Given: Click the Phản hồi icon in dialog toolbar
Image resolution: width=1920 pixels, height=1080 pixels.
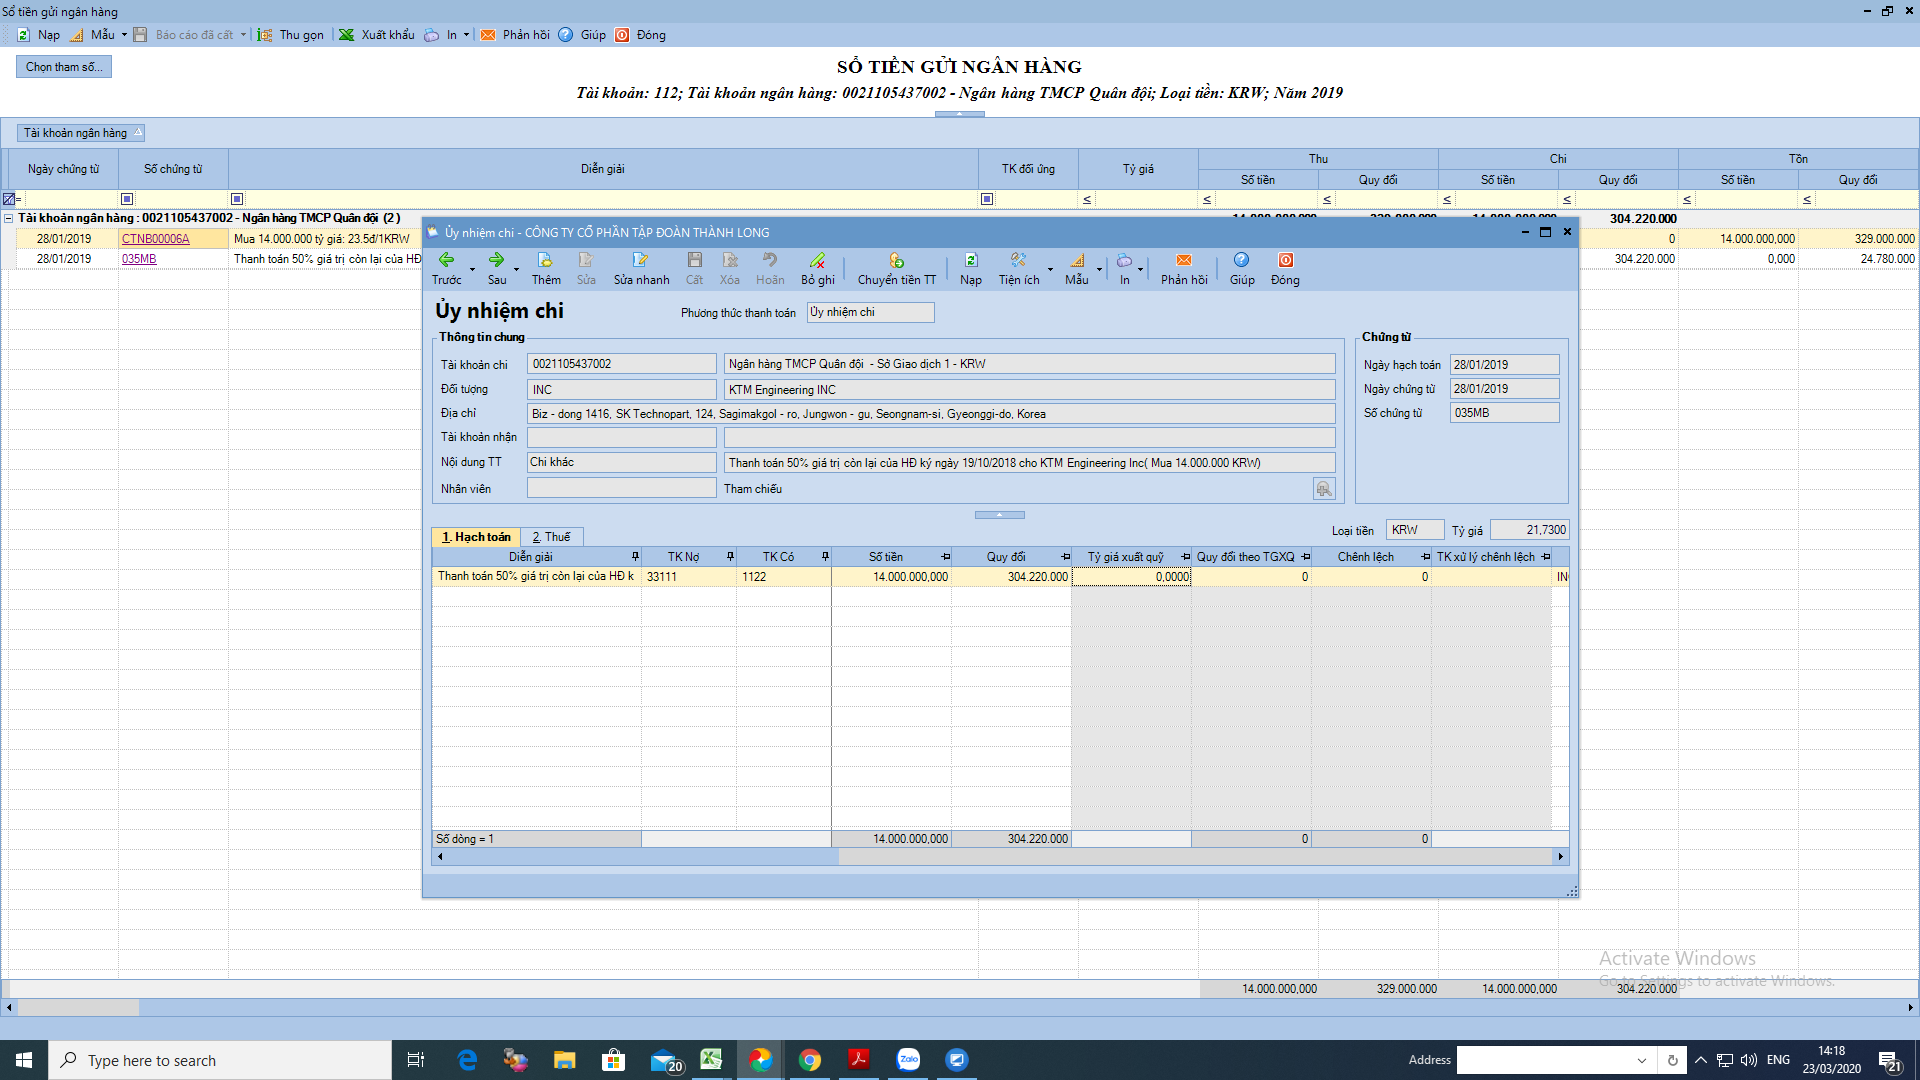Looking at the screenshot, I should tap(1183, 260).
